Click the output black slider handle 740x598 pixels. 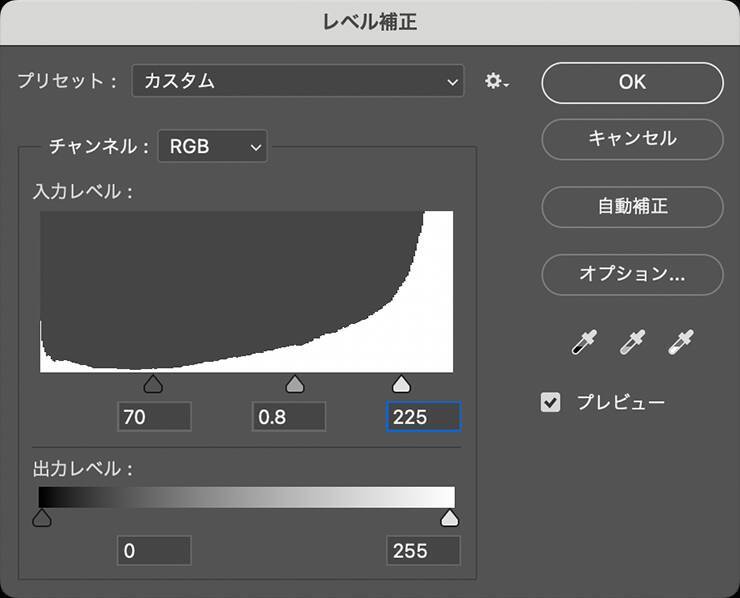tap(41, 517)
